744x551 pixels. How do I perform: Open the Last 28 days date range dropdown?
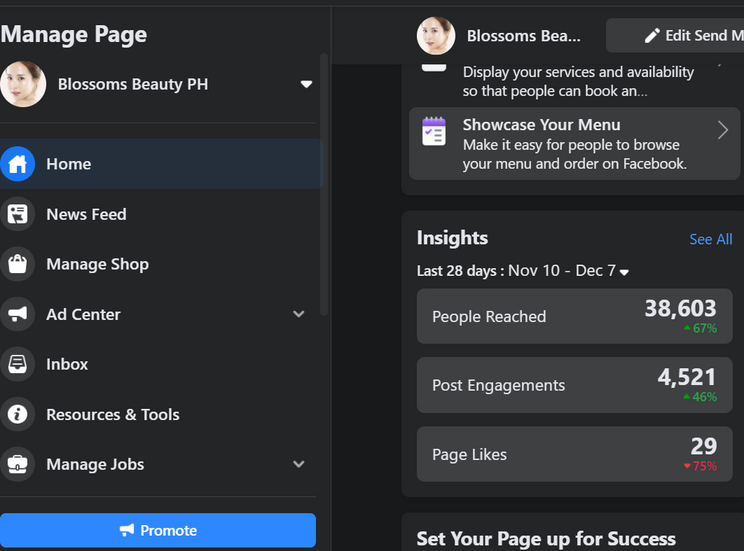[x=624, y=272]
